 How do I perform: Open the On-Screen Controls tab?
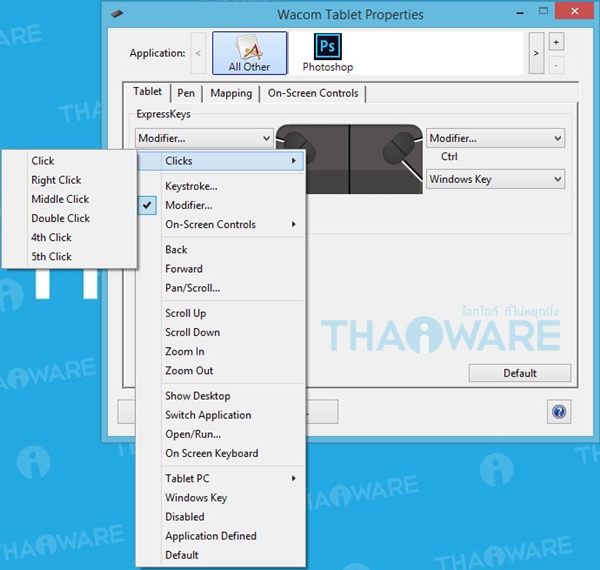[313, 93]
